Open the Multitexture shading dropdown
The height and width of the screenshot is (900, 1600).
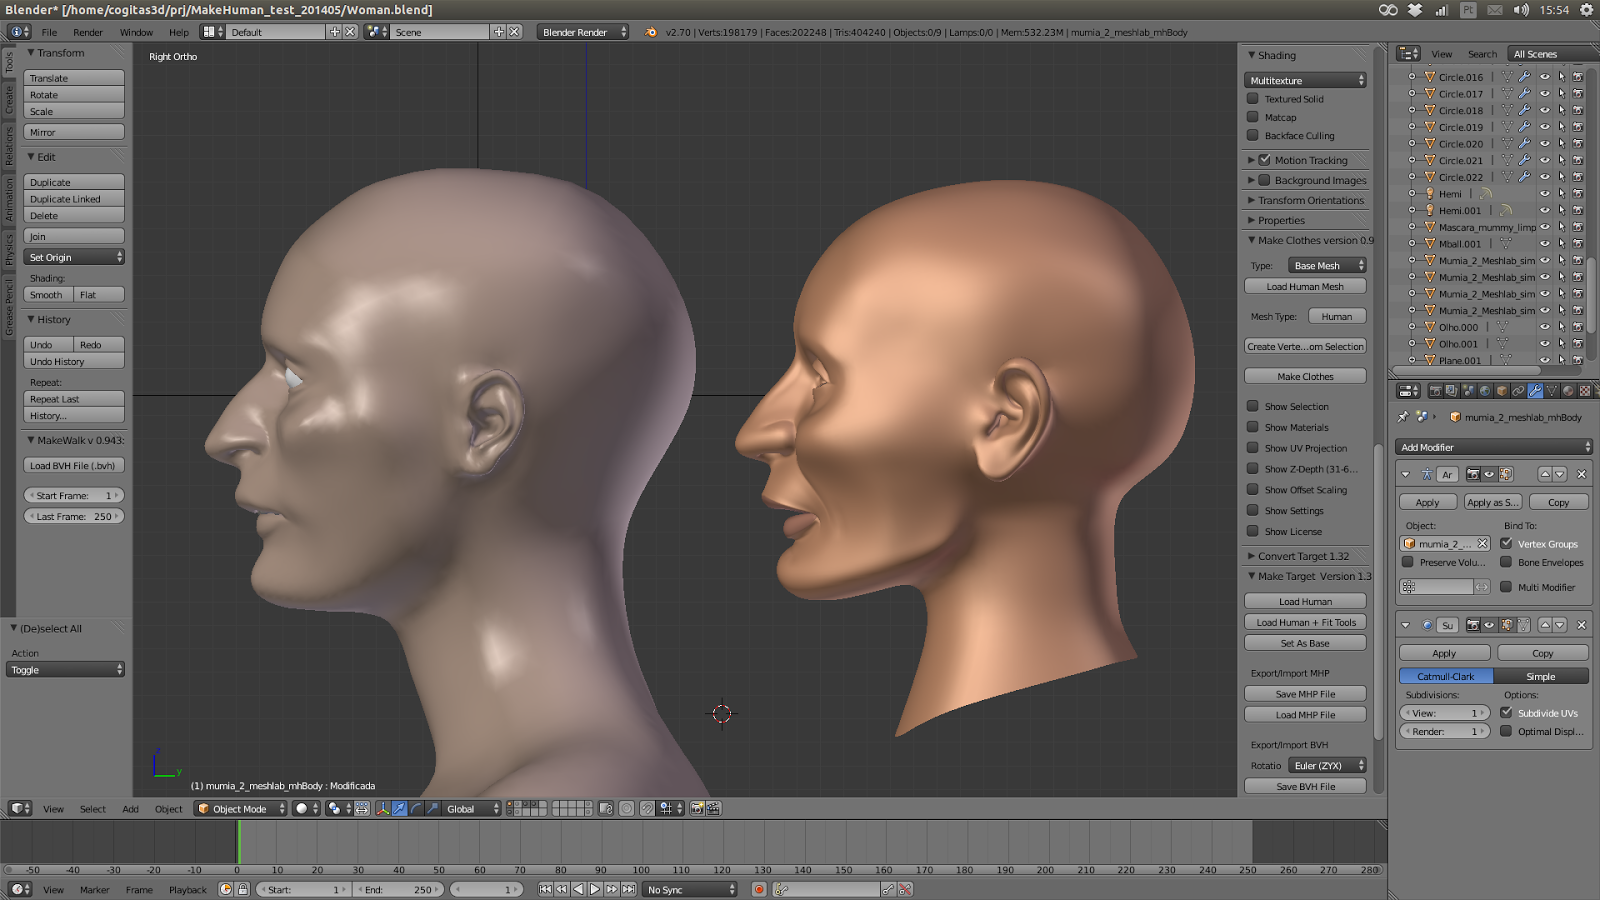click(x=1305, y=79)
